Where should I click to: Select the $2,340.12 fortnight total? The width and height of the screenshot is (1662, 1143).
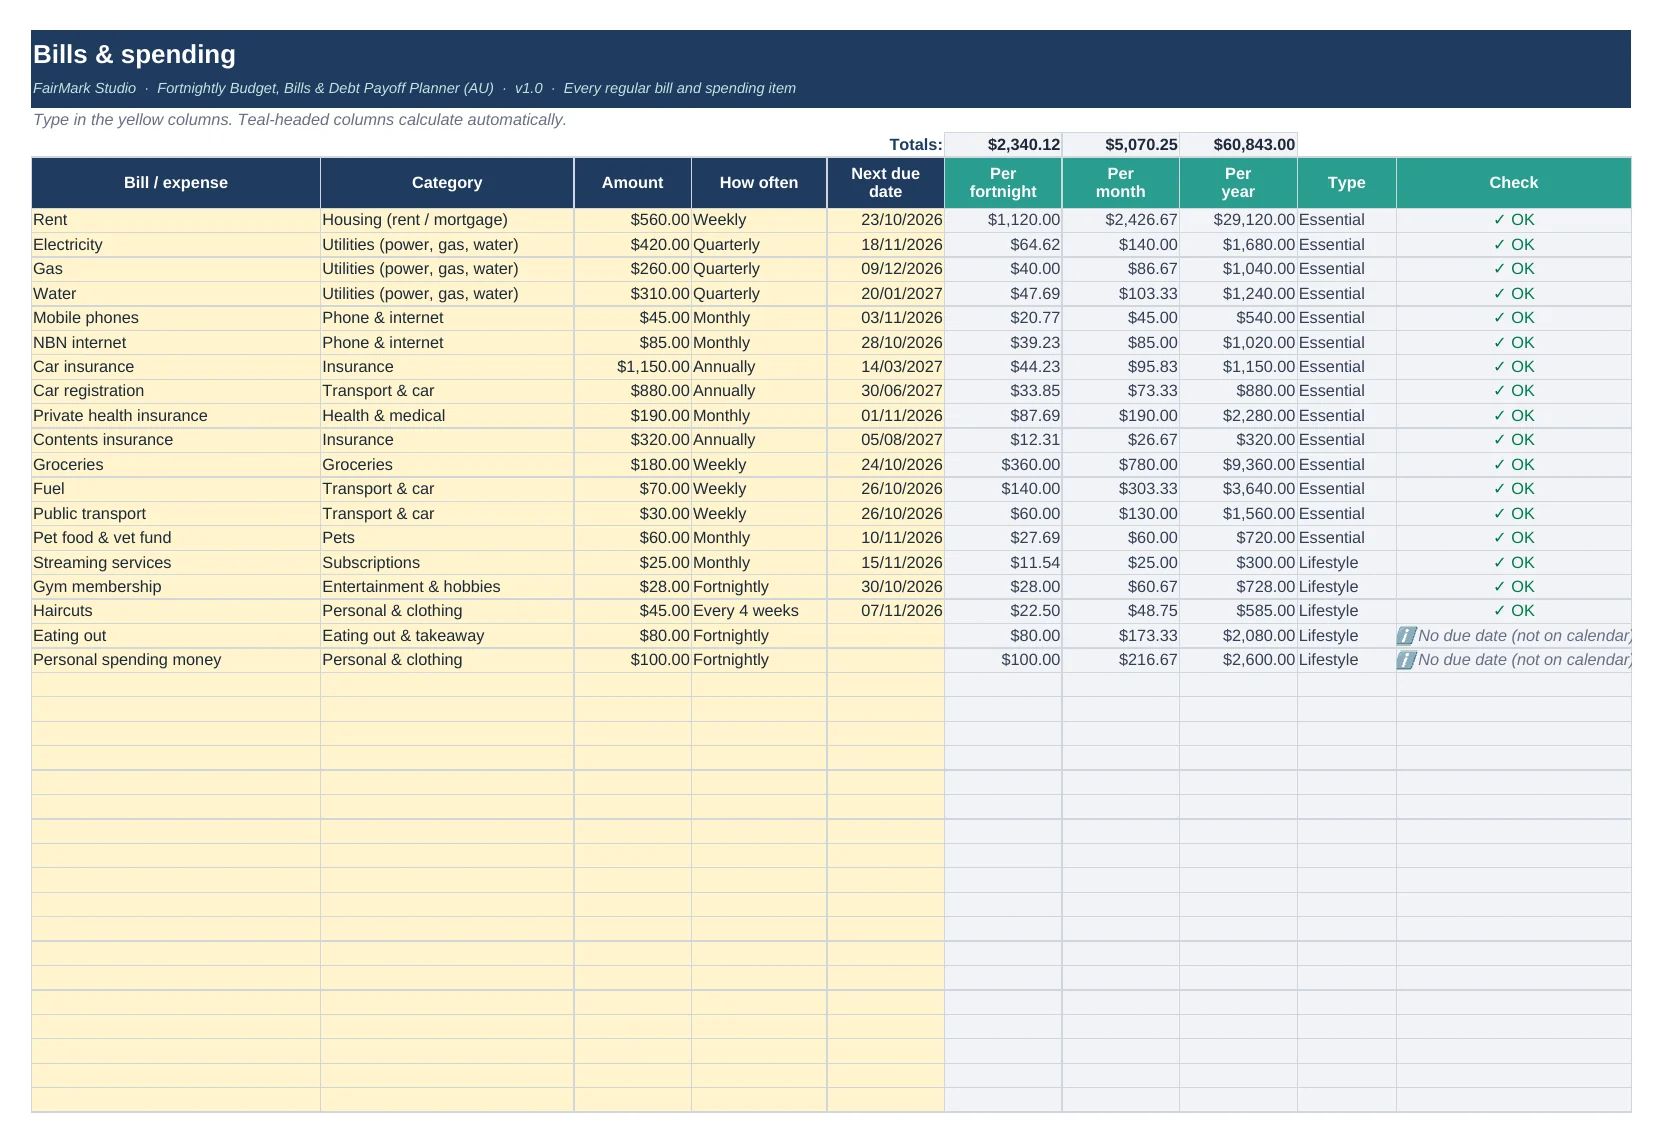[x=1003, y=145]
